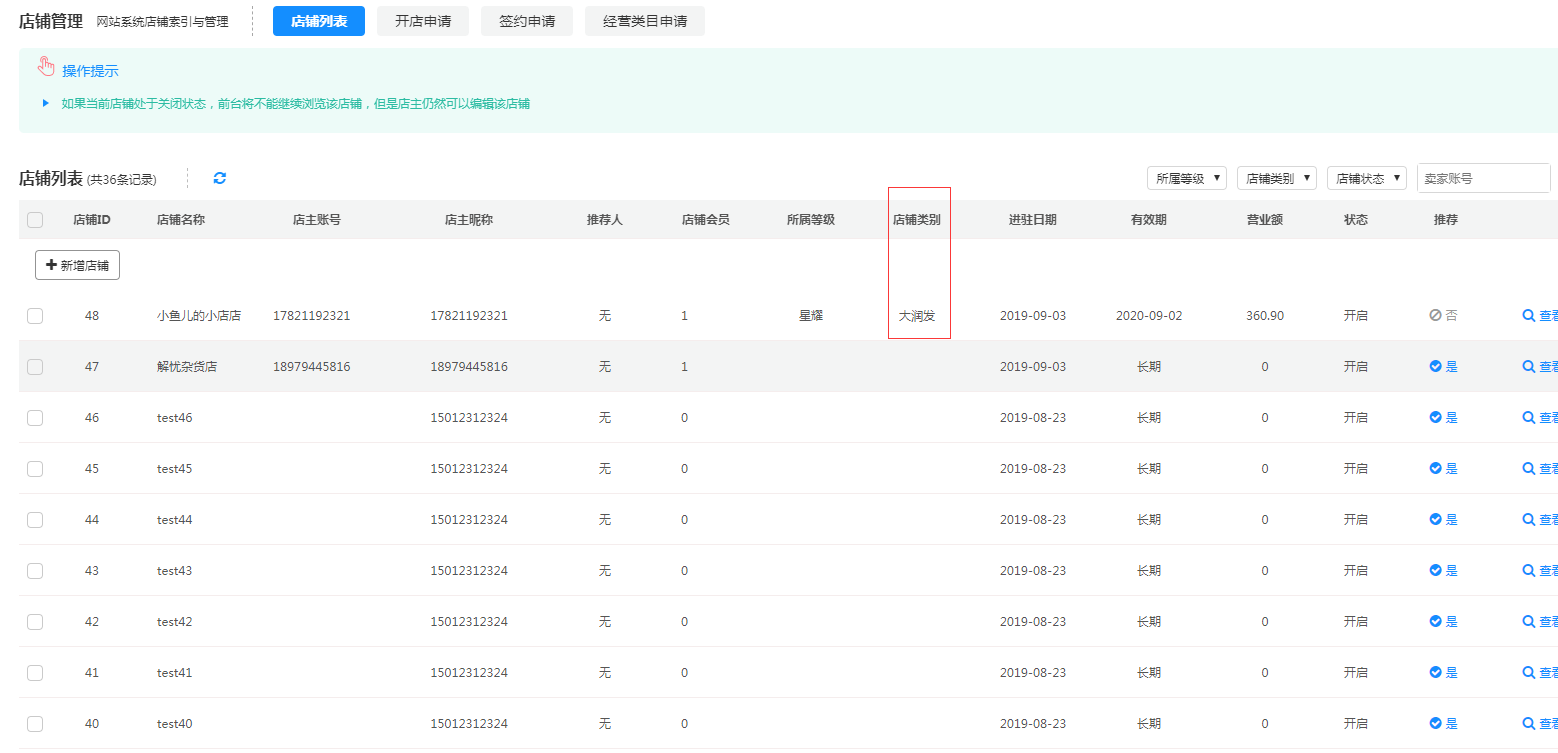The height and width of the screenshot is (753, 1558).
Task: Check the select-all checkbox in table header
Action: [x=35, y=220]
